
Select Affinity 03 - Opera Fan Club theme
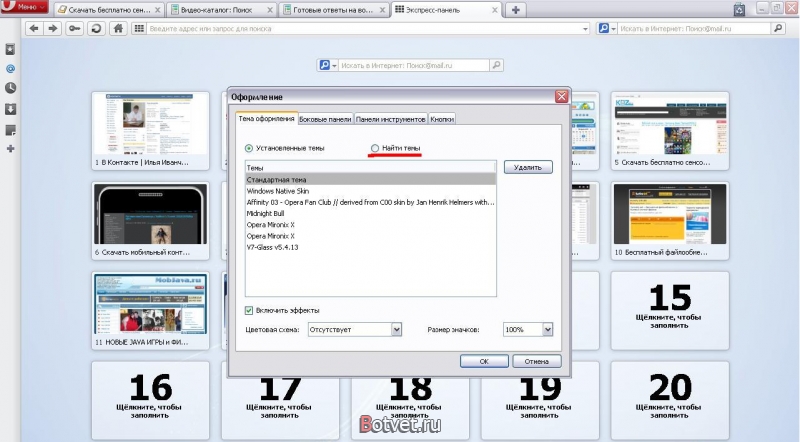[x=370, y=202]
